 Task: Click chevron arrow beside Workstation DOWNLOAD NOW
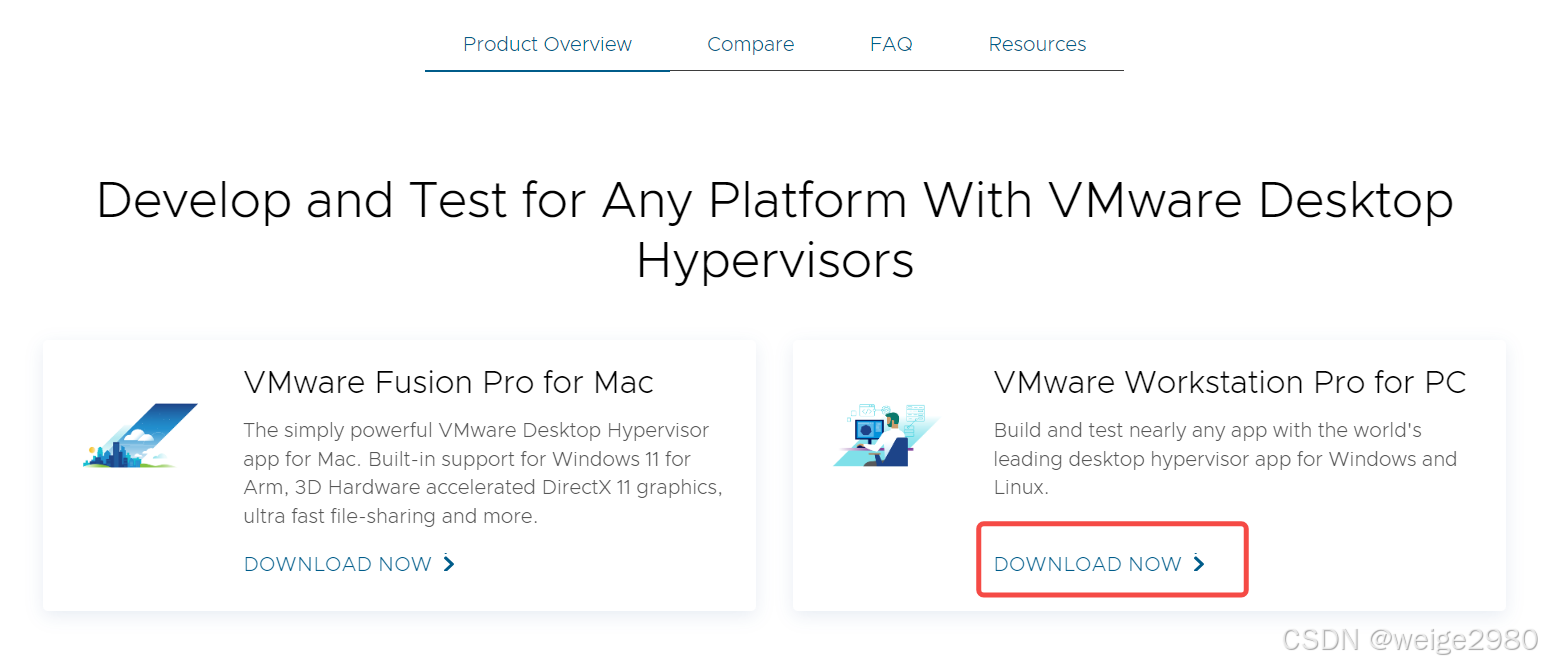click(1199, 564)
